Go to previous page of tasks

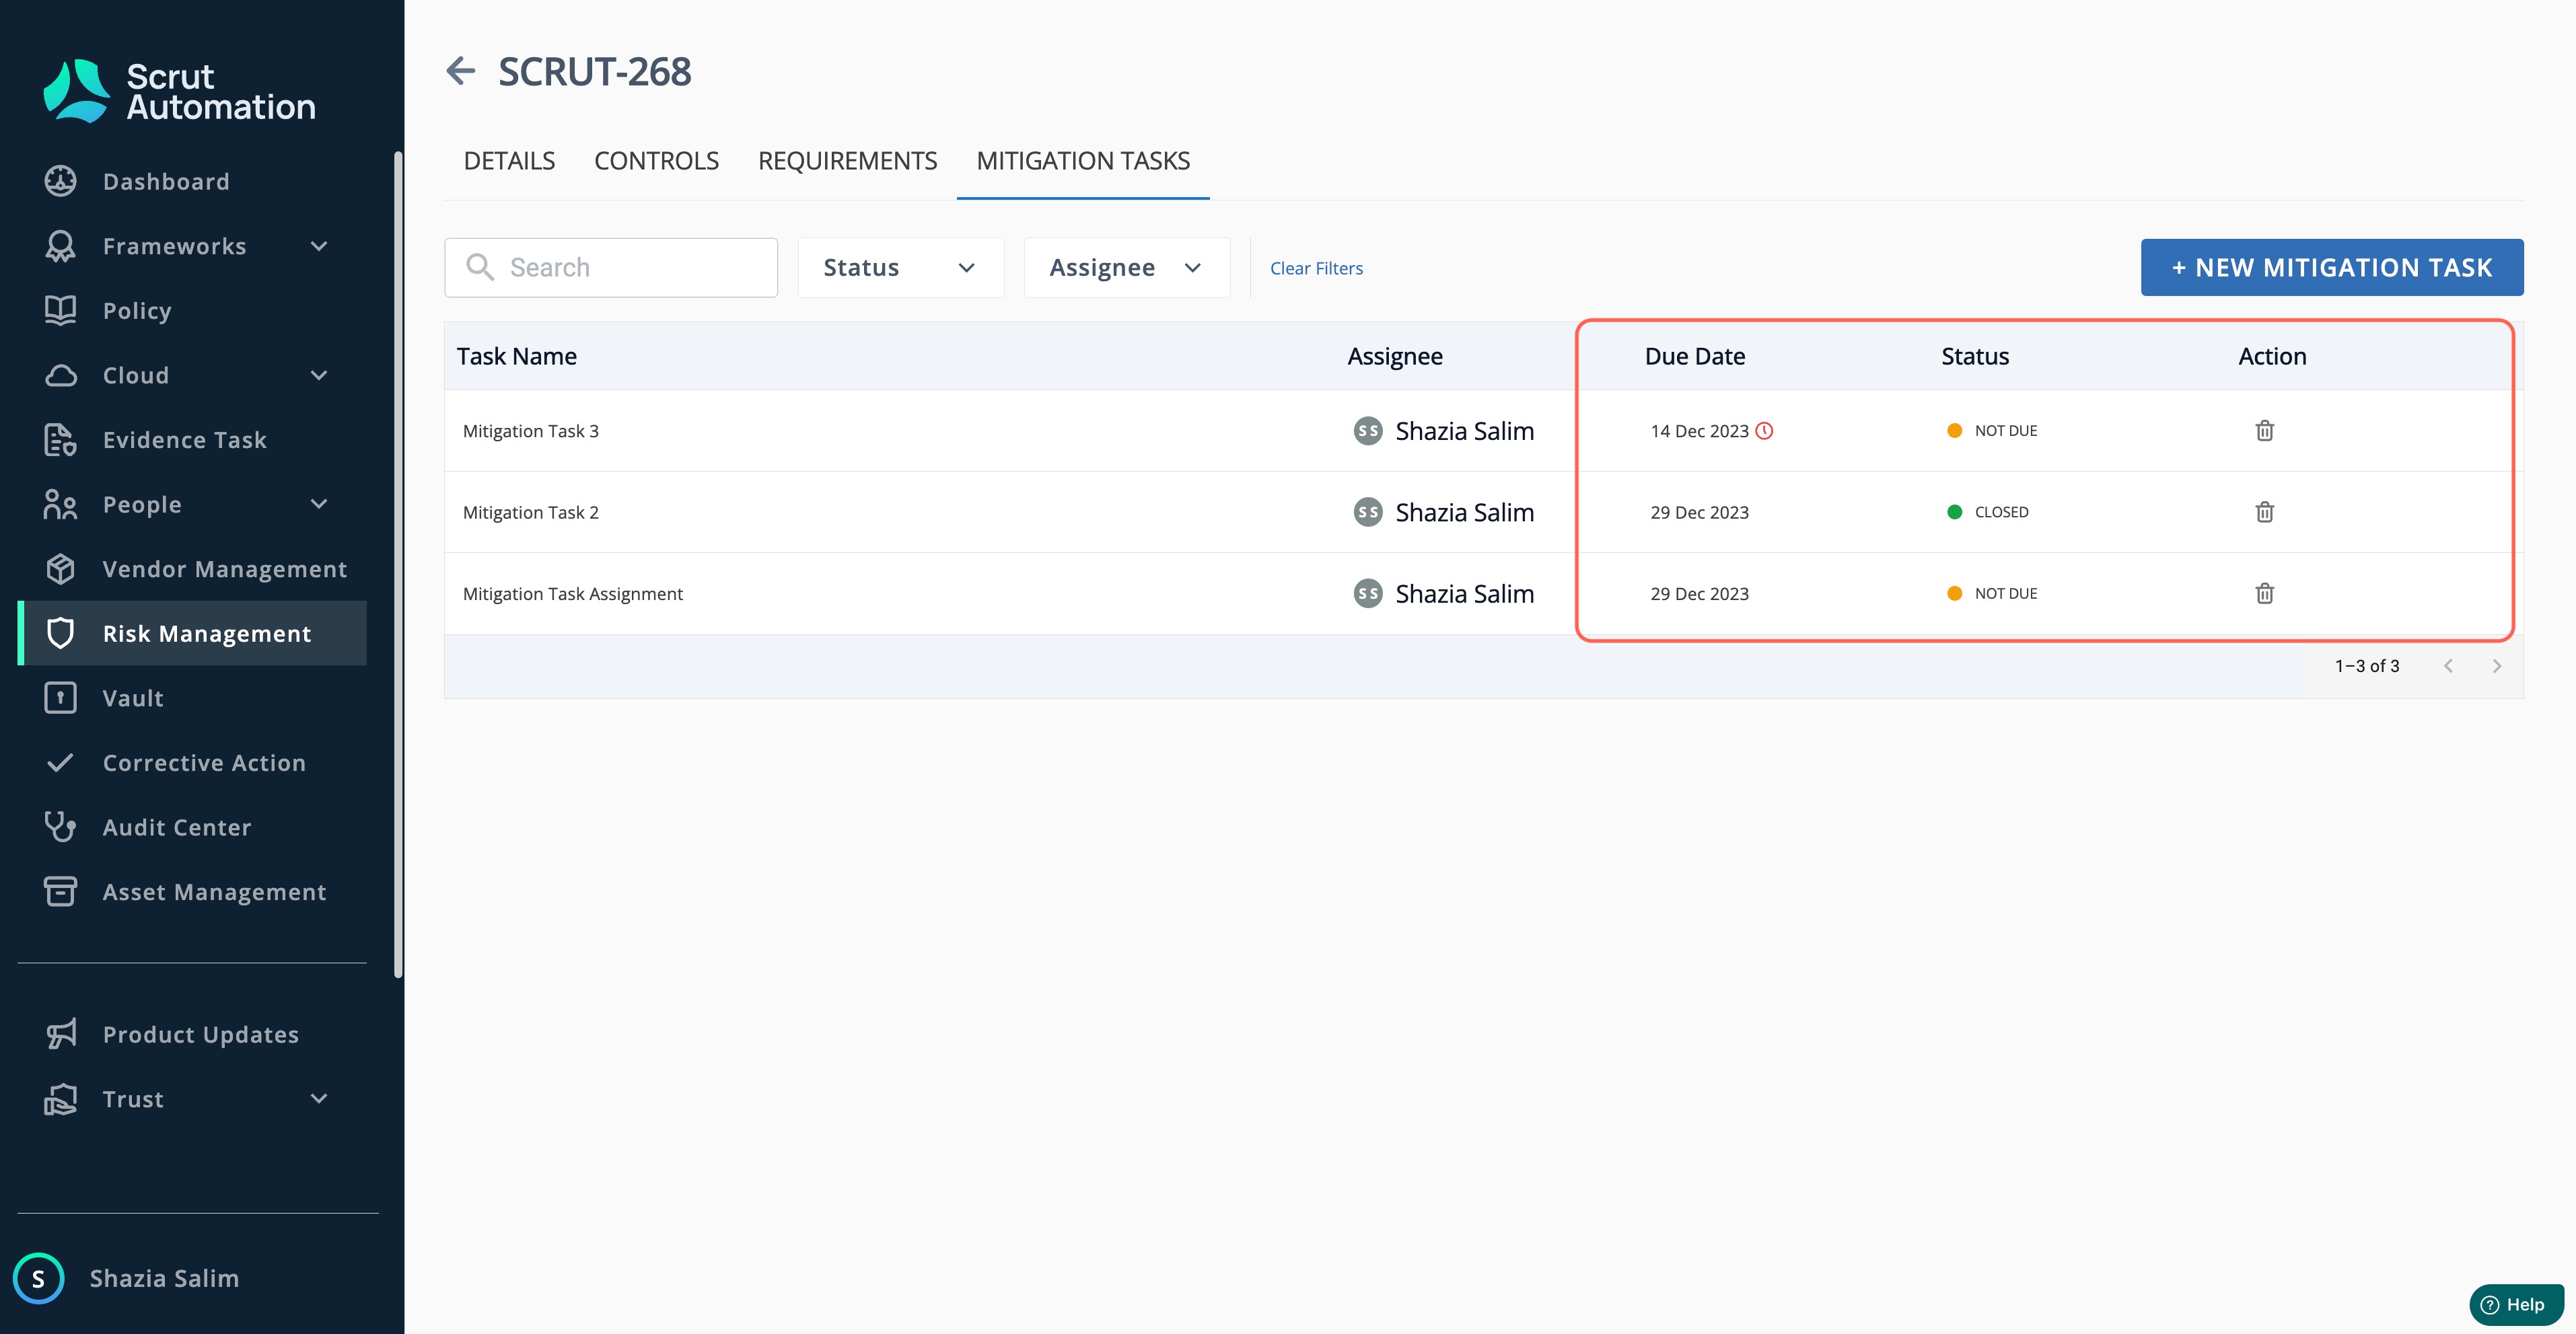click(x=2448, y=666)
